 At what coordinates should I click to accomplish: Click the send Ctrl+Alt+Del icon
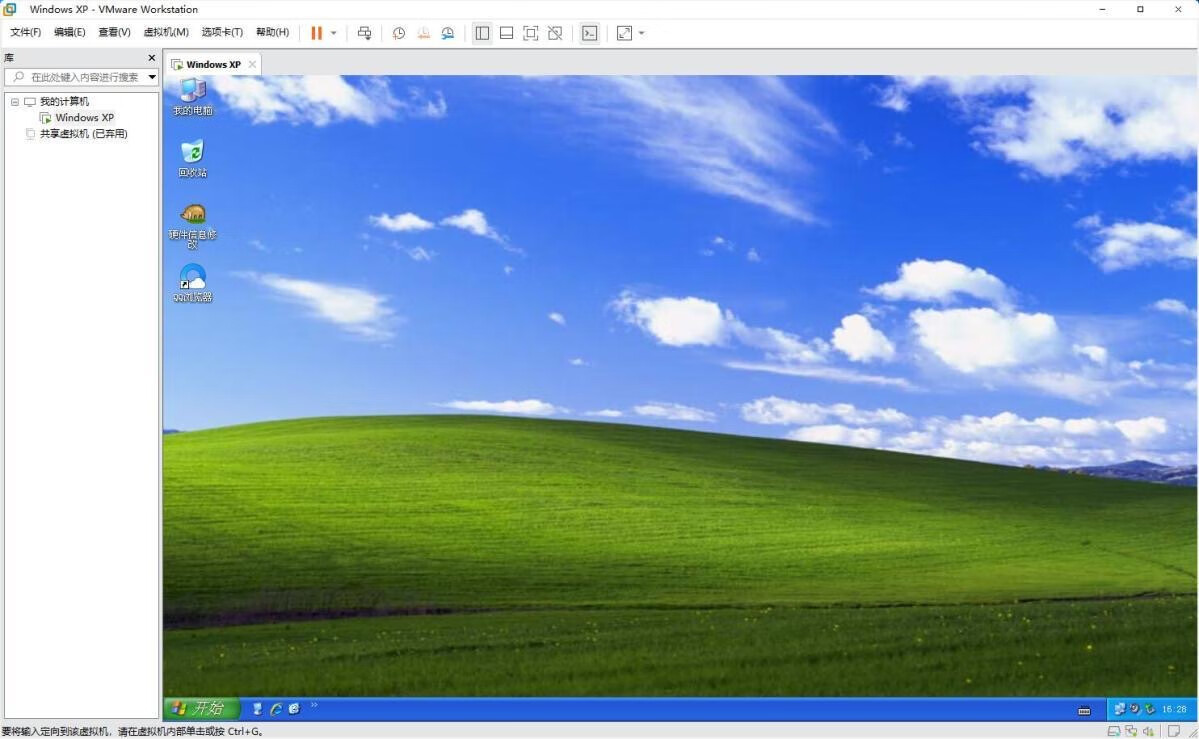click(x=364, y=33)
